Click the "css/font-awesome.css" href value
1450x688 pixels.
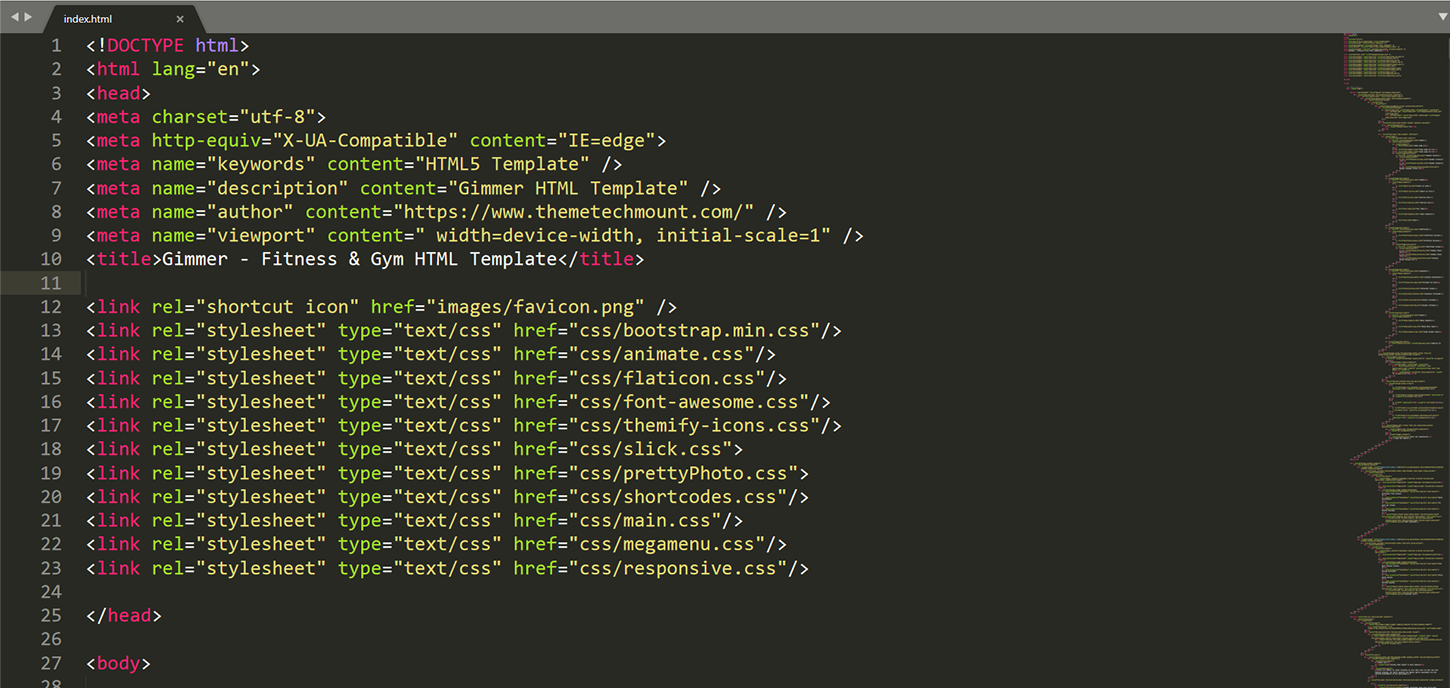point(689,402)
